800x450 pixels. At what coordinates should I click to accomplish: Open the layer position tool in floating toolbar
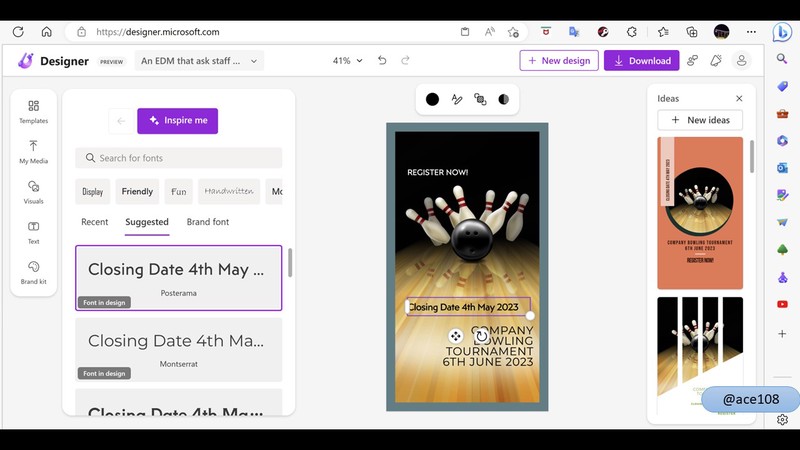(480, 99)
